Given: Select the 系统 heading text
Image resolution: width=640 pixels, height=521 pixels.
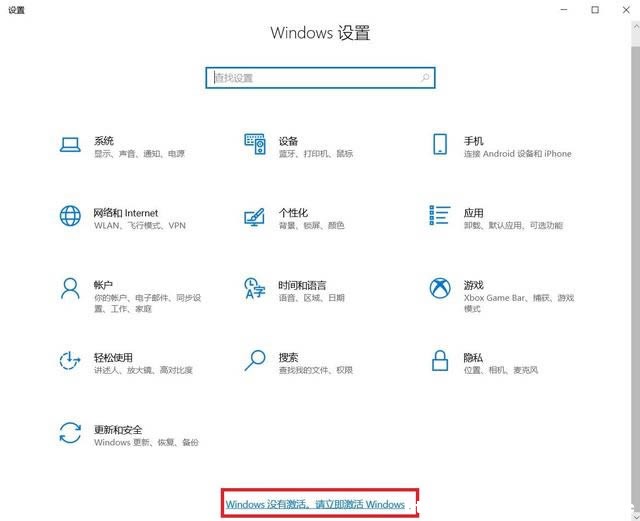Looking at the screenshot, I should coord(104,141).
